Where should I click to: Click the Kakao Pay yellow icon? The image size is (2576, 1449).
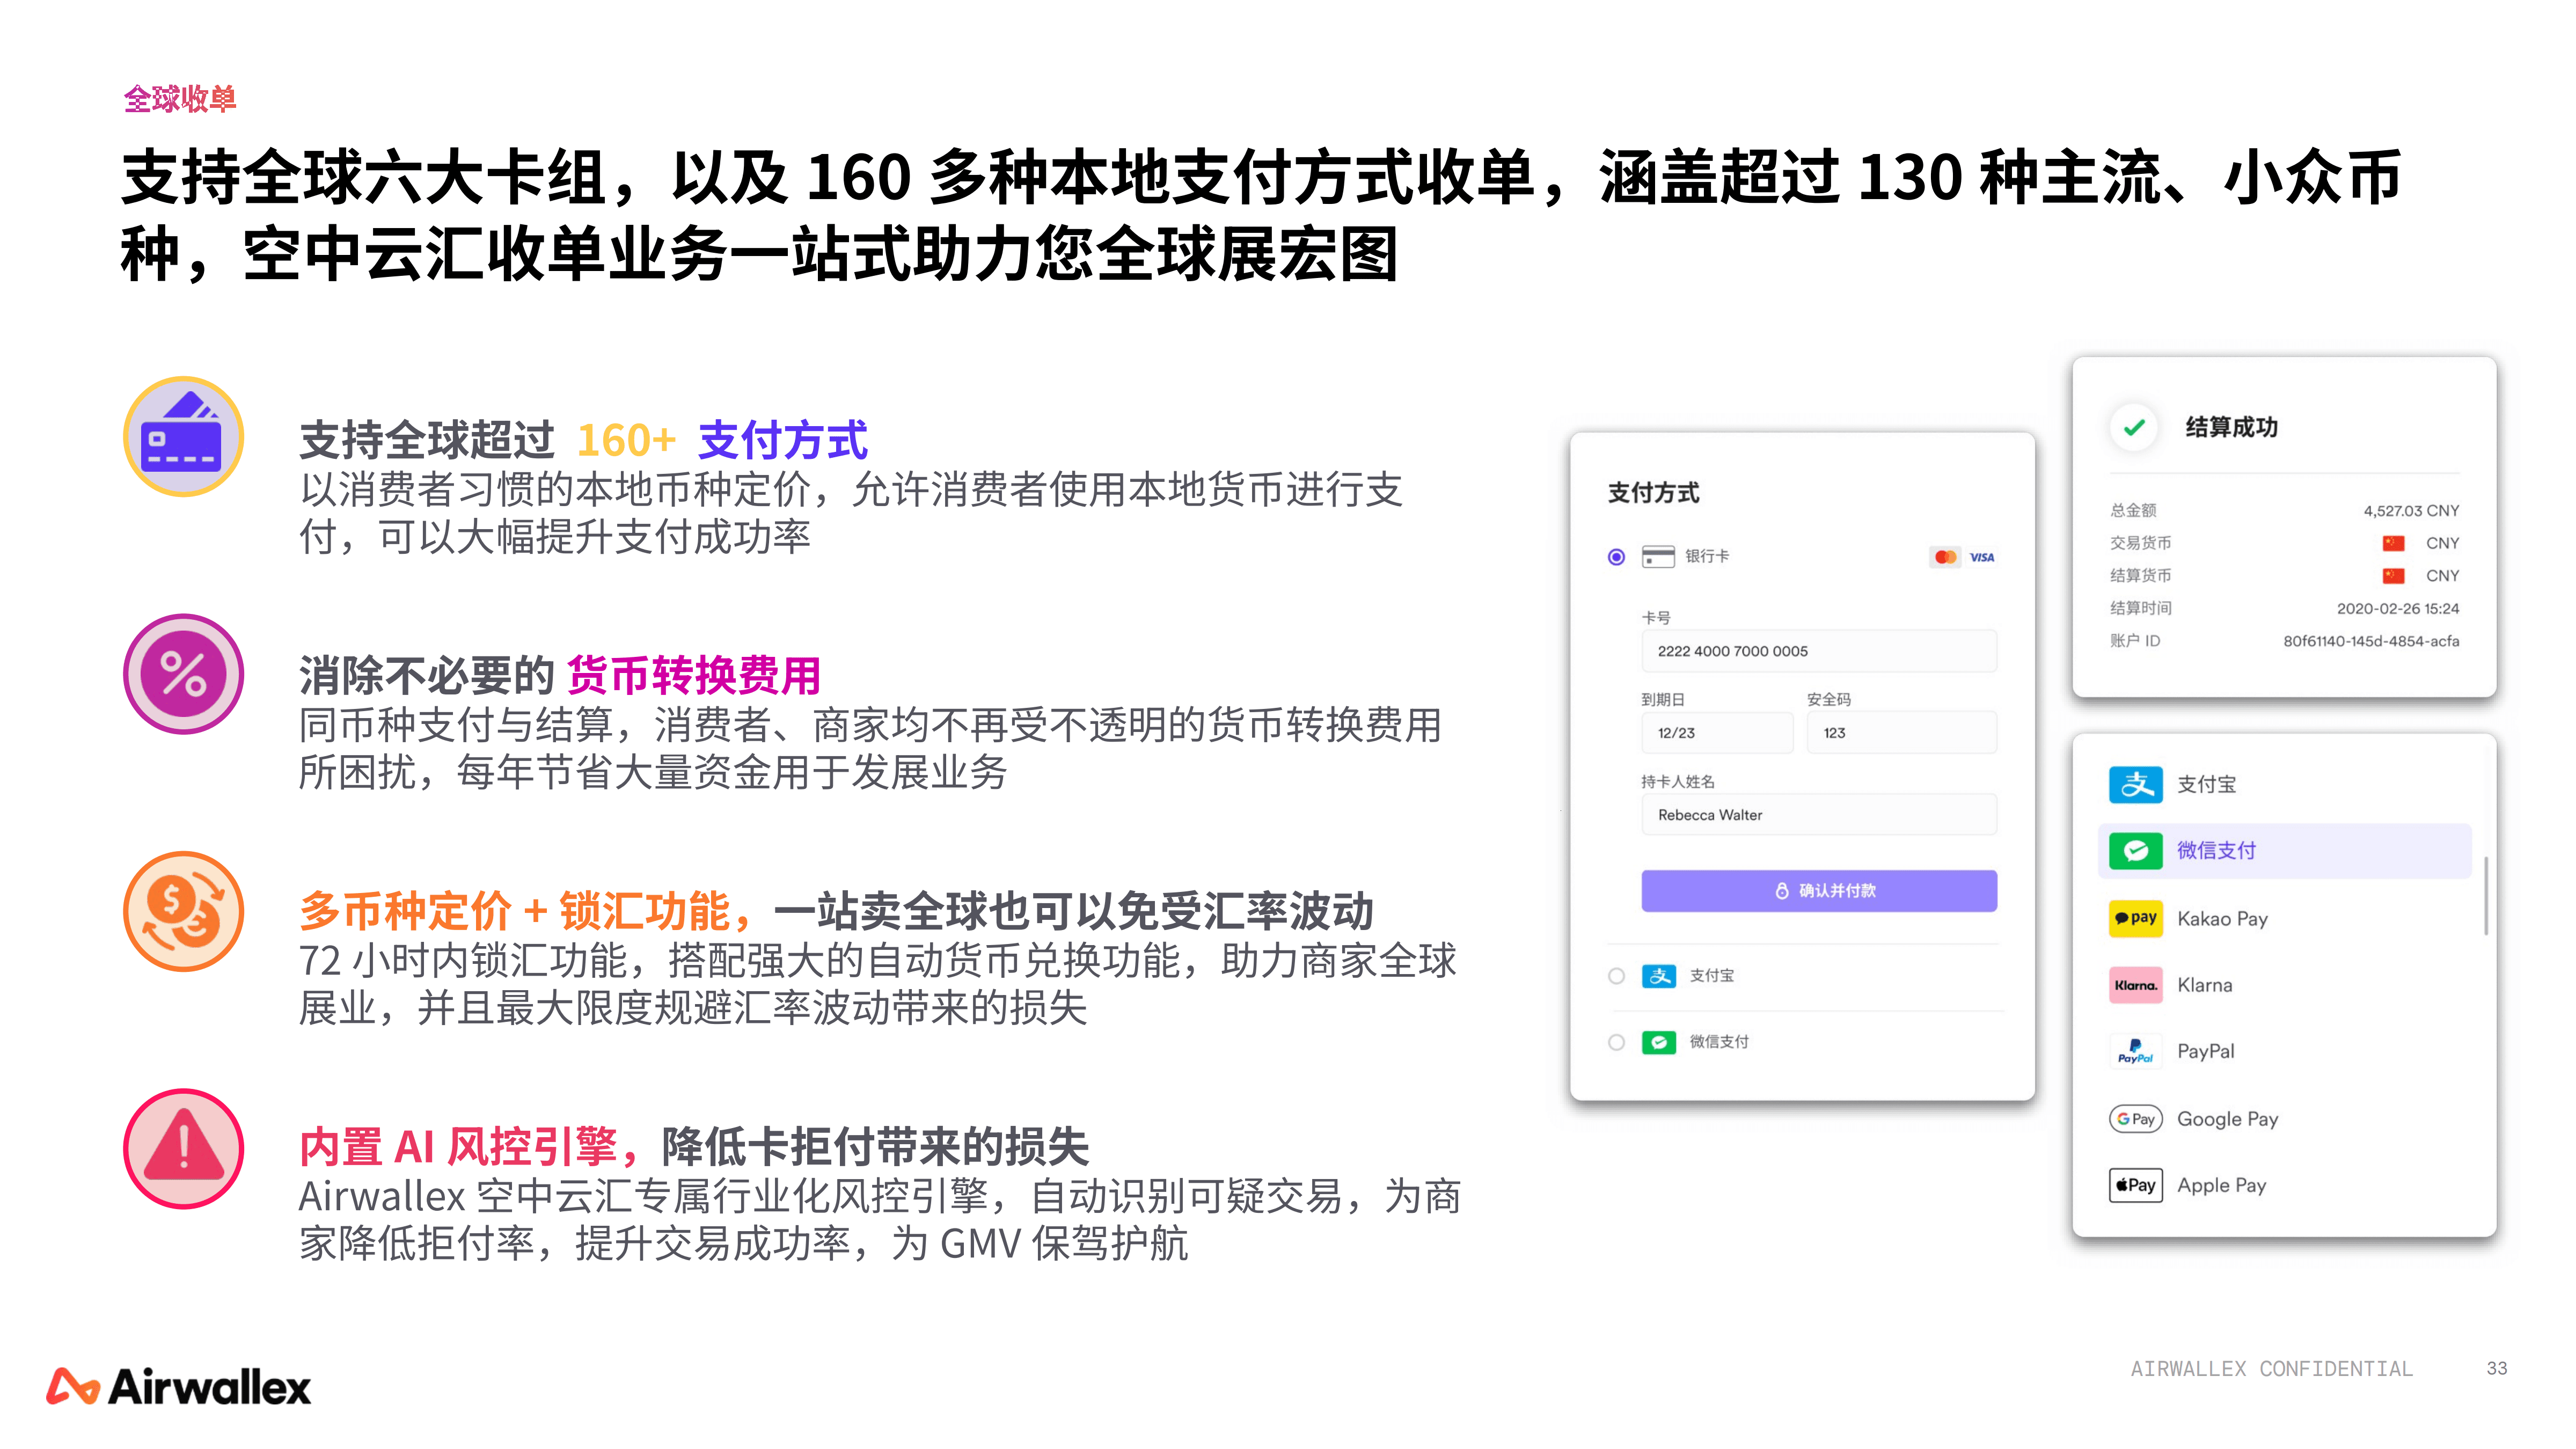tap(2136, 918)
